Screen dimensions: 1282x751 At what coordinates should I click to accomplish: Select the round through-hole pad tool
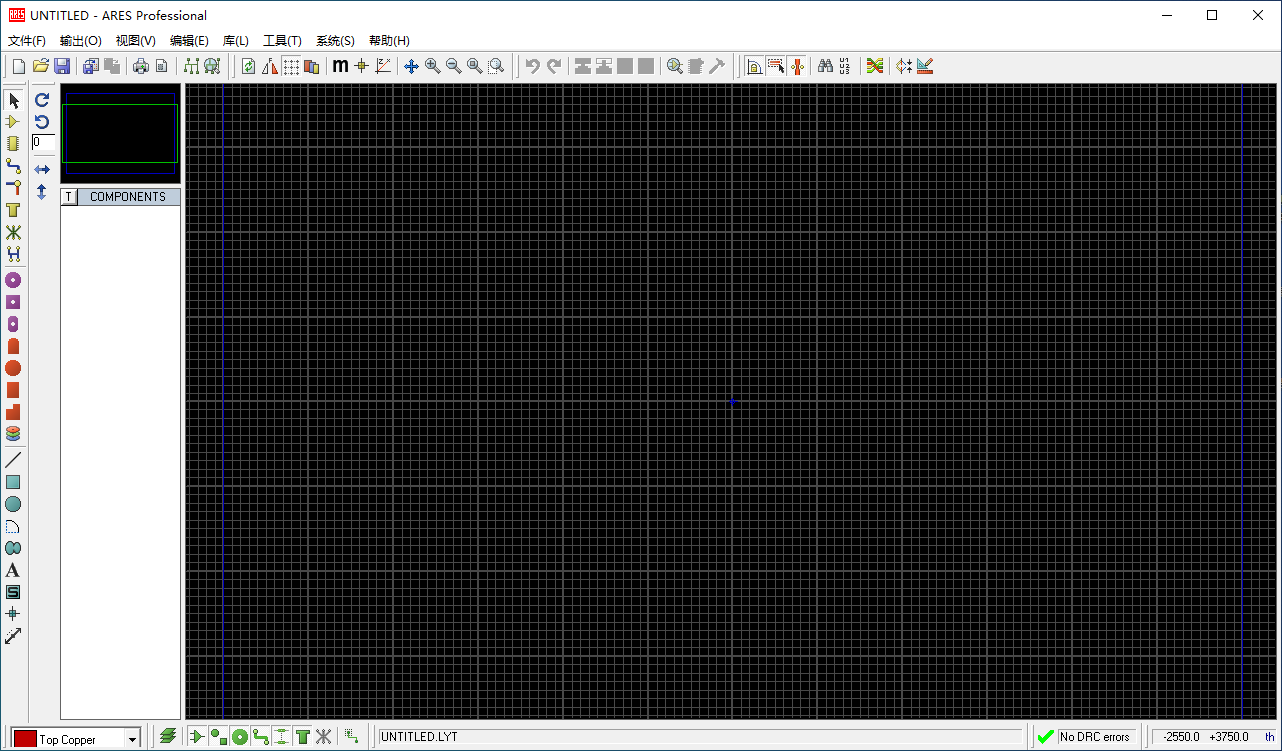tap(14, 280)
